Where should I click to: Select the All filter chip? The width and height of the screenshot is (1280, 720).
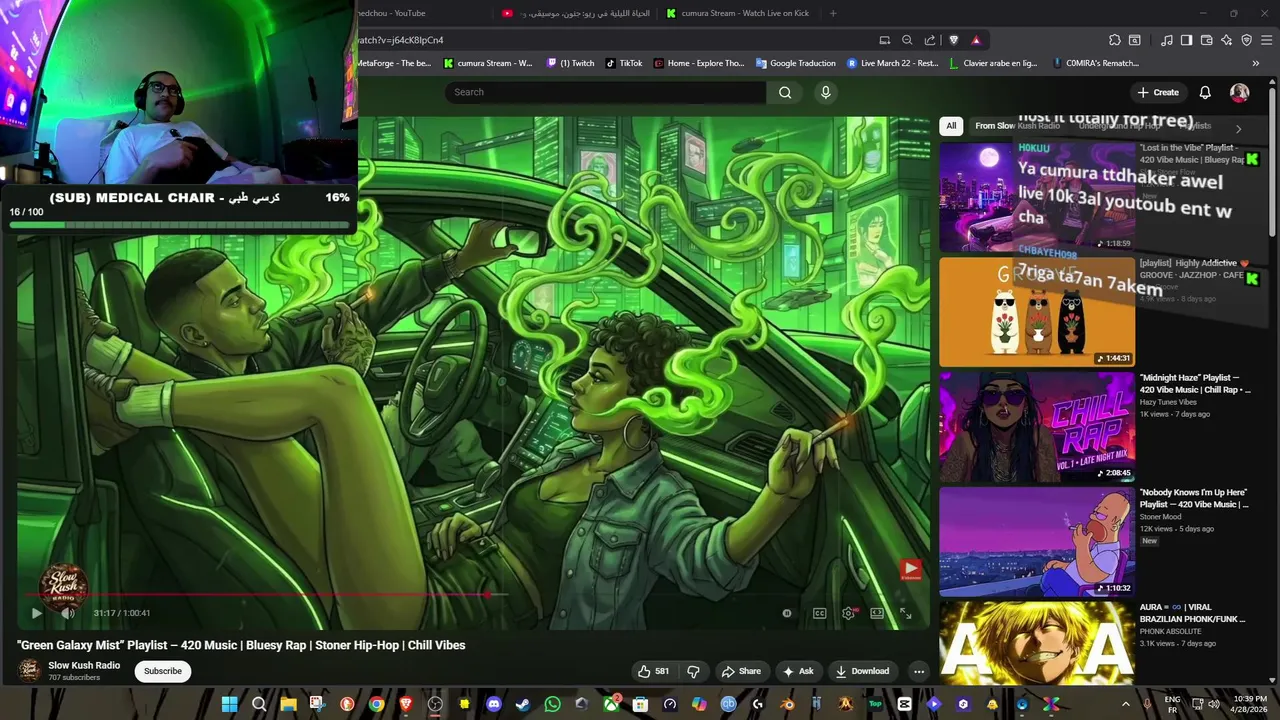pyautogui.click(x=951, y=126)
